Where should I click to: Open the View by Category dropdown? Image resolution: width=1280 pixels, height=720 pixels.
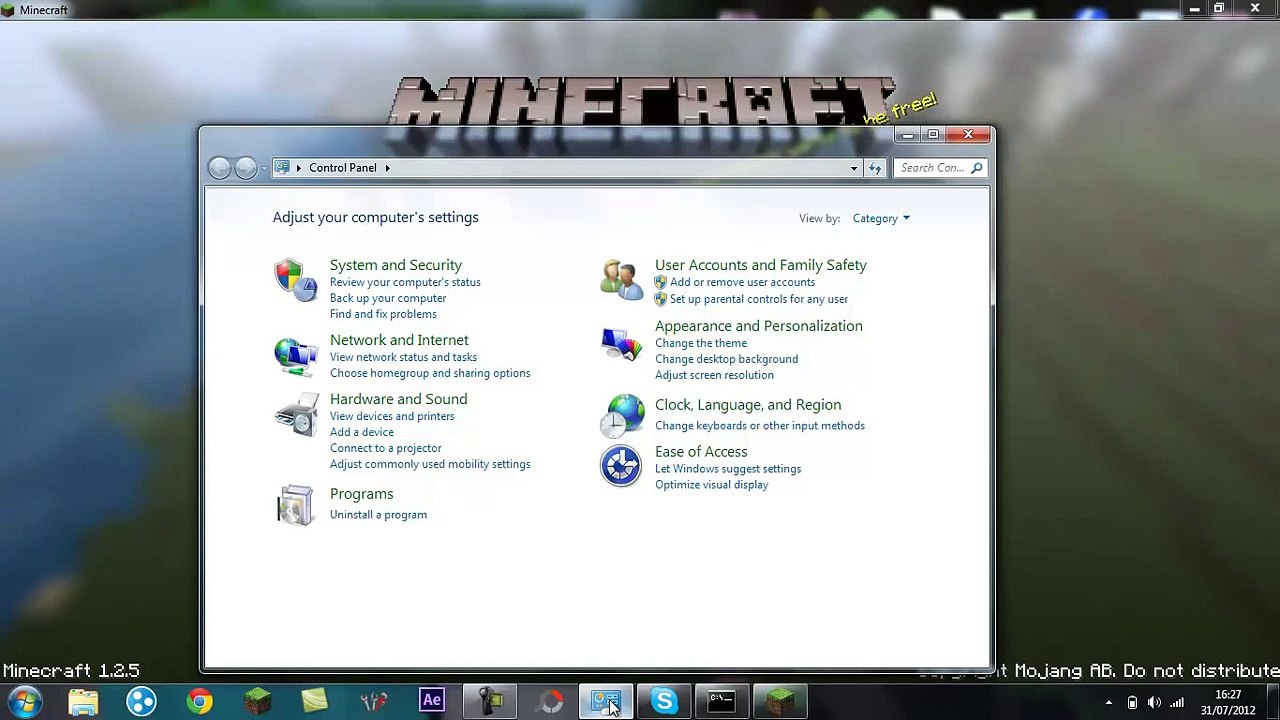coord(881,218)
